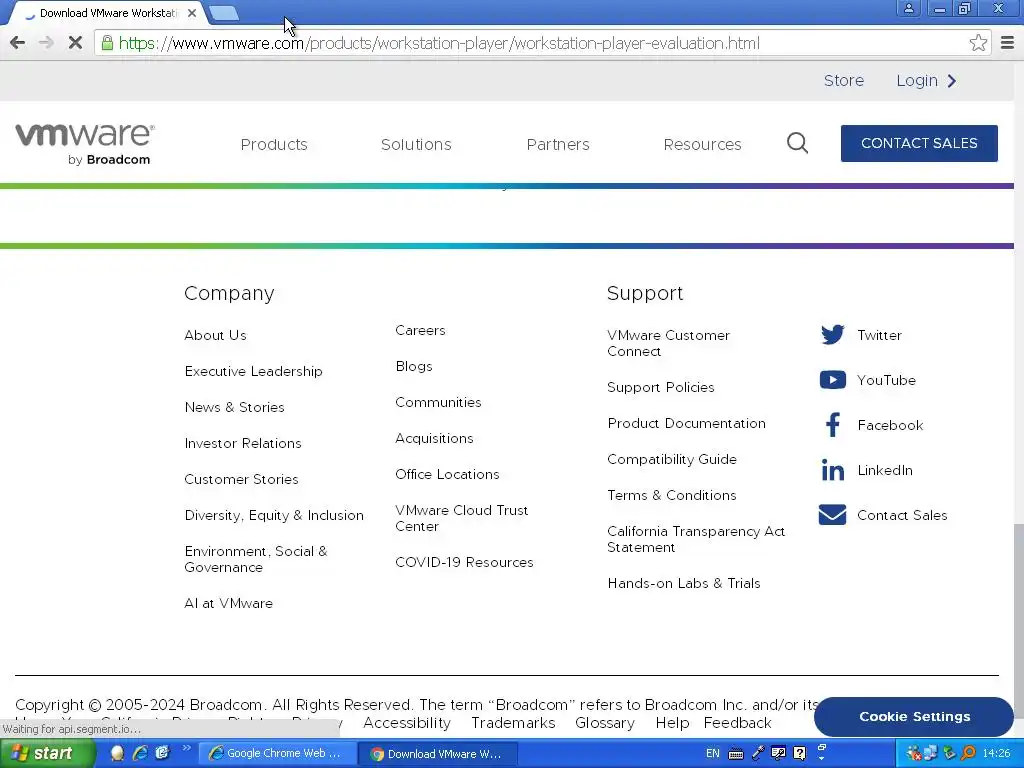Screen dimensions: 1024x768
Task: Open Chrome user profile icon
Action: (x=908, y=8)
